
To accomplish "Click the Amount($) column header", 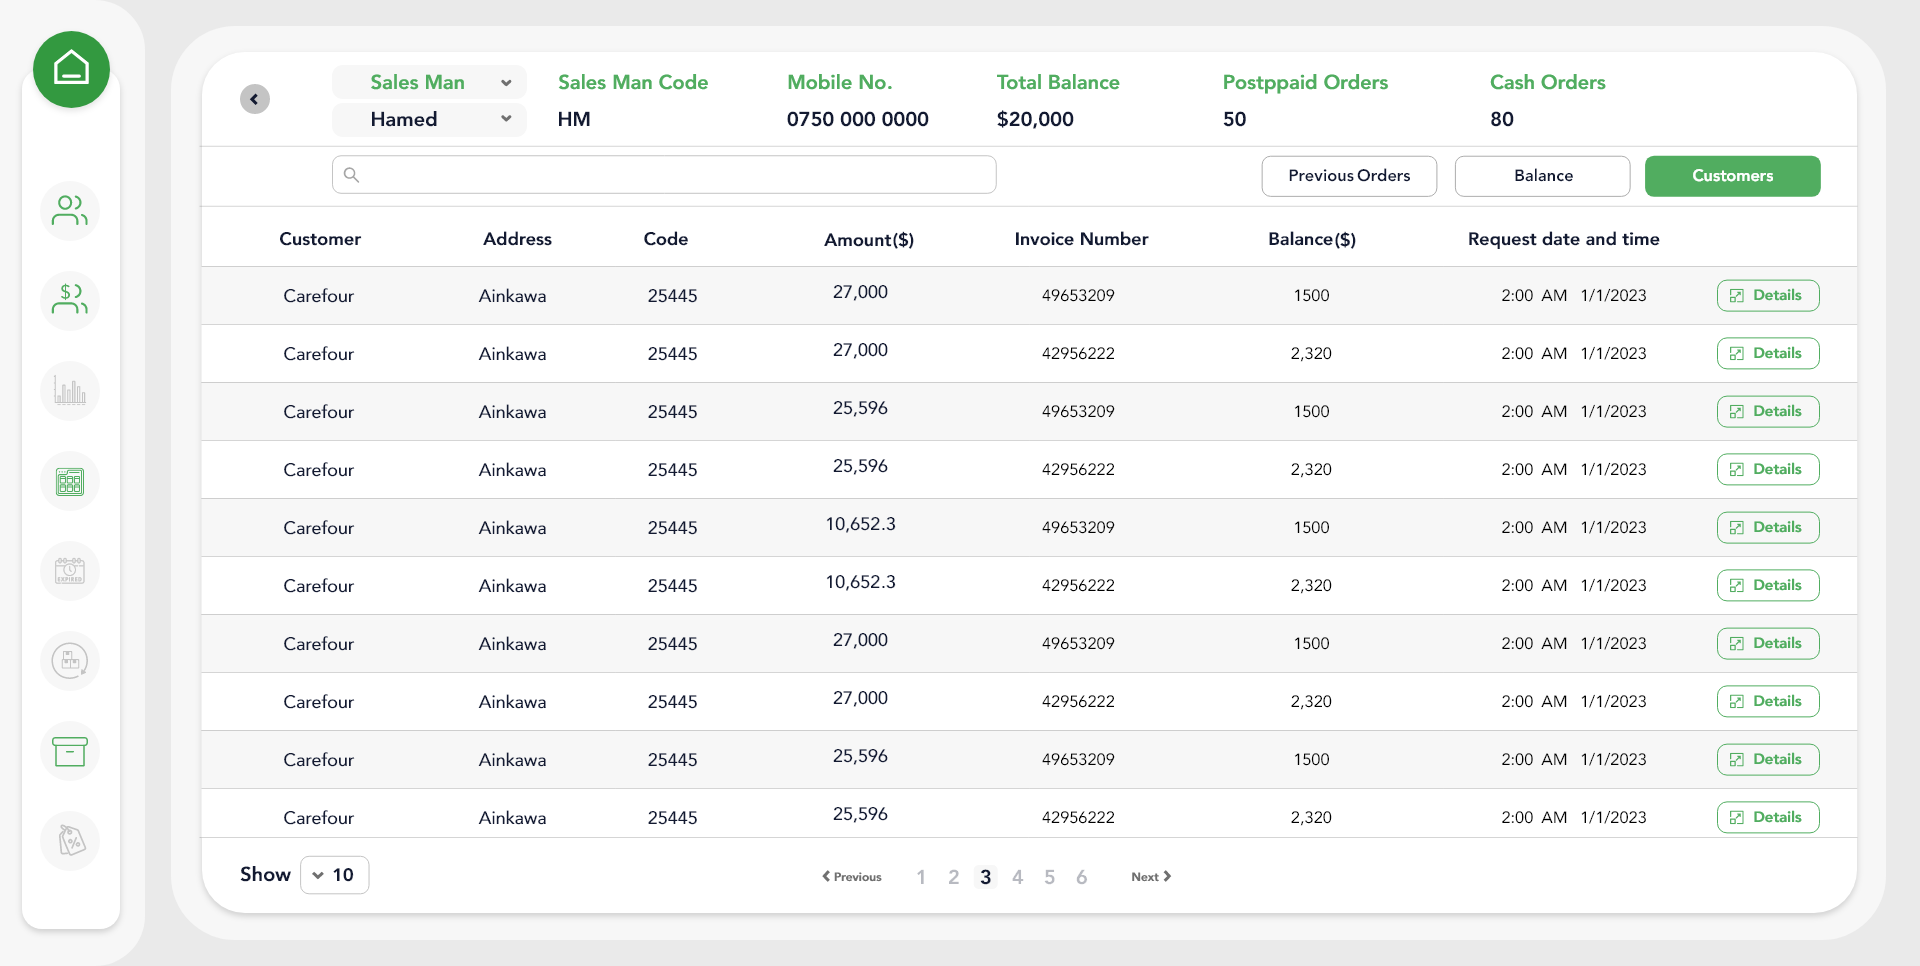I will tap(869, 240).
